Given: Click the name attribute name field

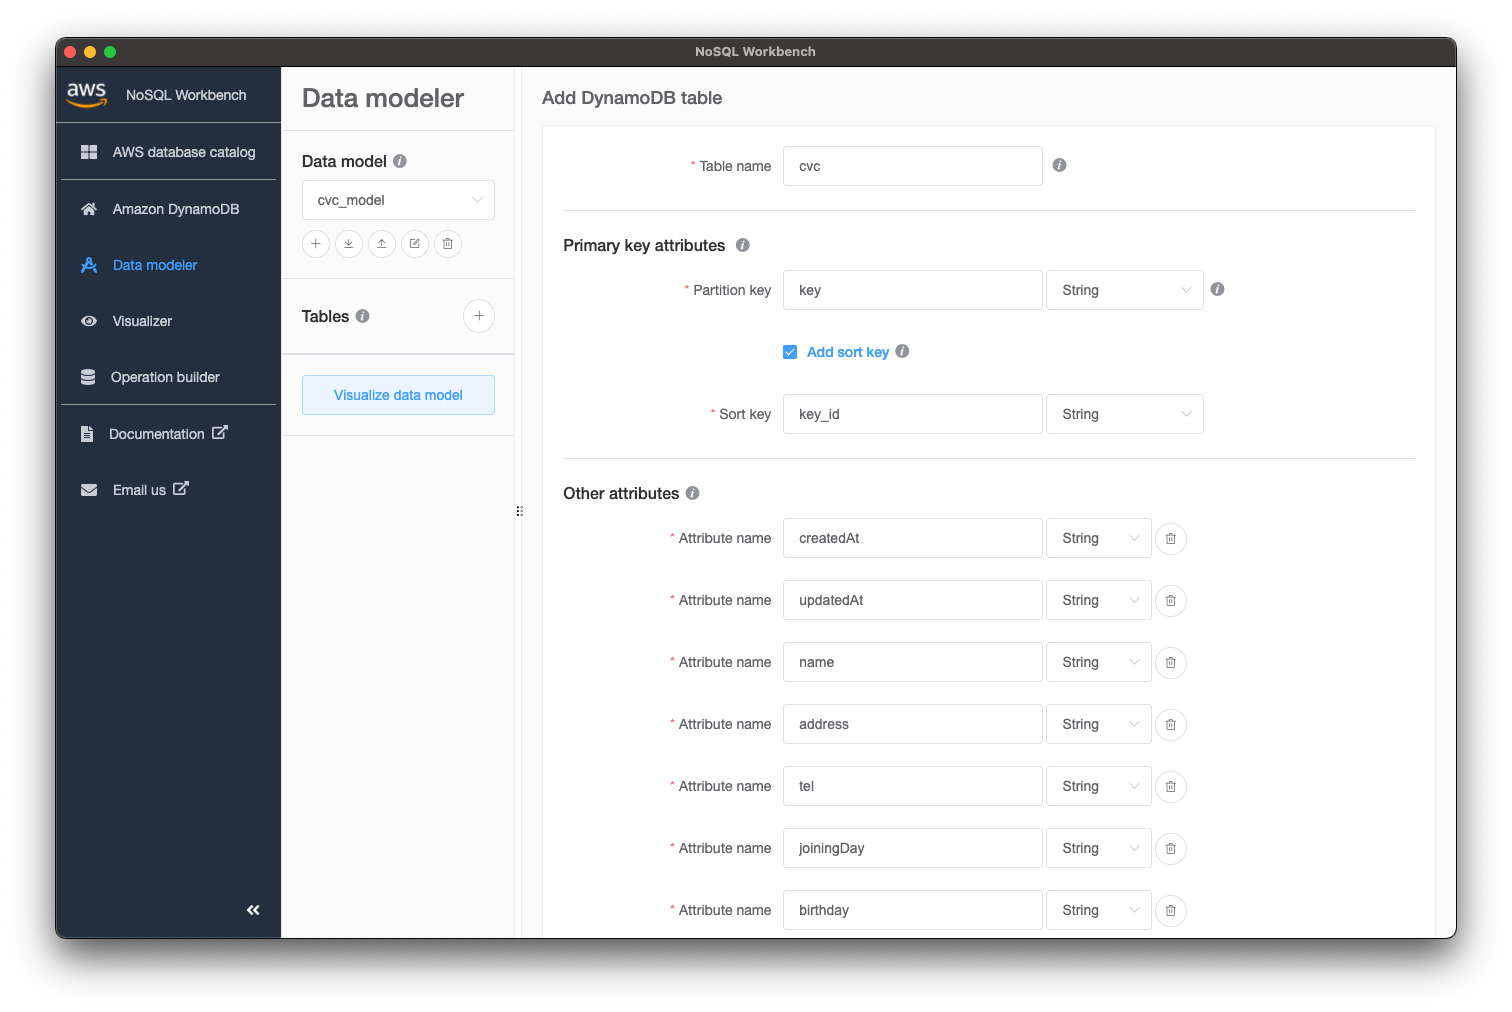Looking at the screenshot, I should [913, 662].
